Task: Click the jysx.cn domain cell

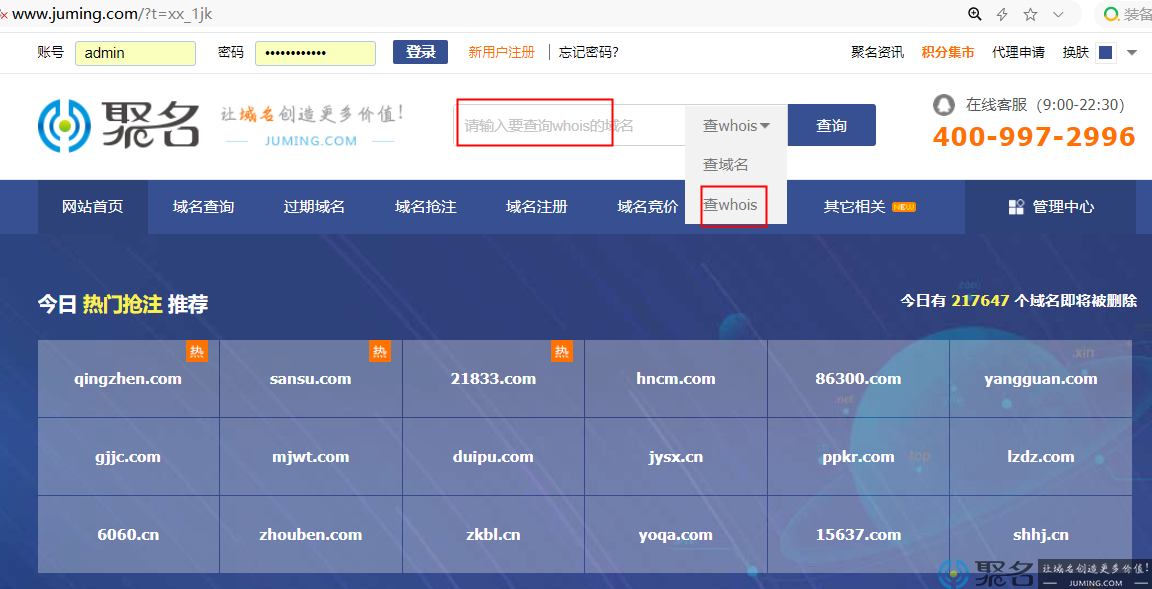Action: click(676, 457)
